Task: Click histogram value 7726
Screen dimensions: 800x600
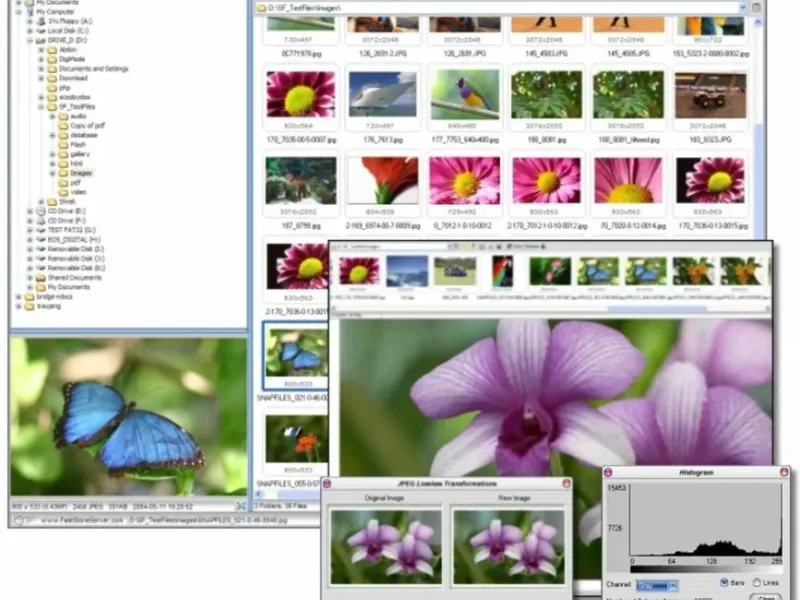Action: tap(615, 528)
